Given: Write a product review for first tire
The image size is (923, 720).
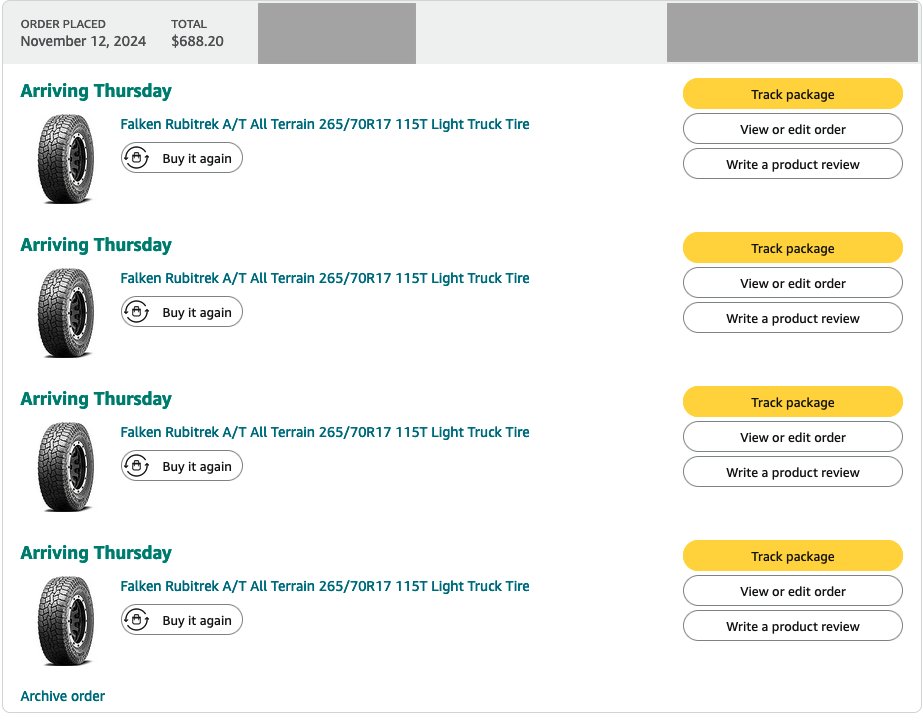Looking at the screenshot, I should click(792, 164).
